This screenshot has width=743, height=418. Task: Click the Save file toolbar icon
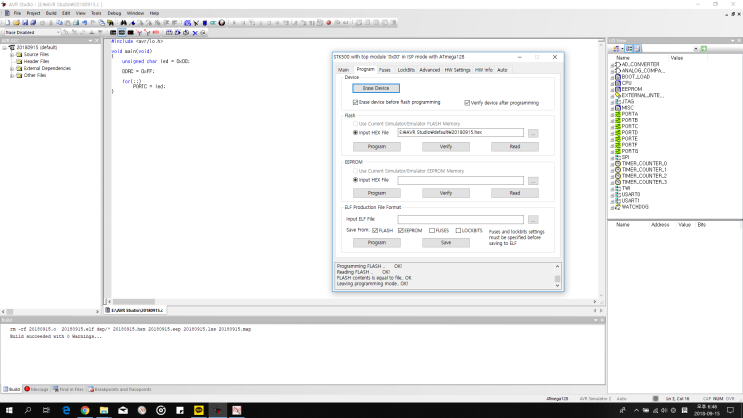pos(27,22)
